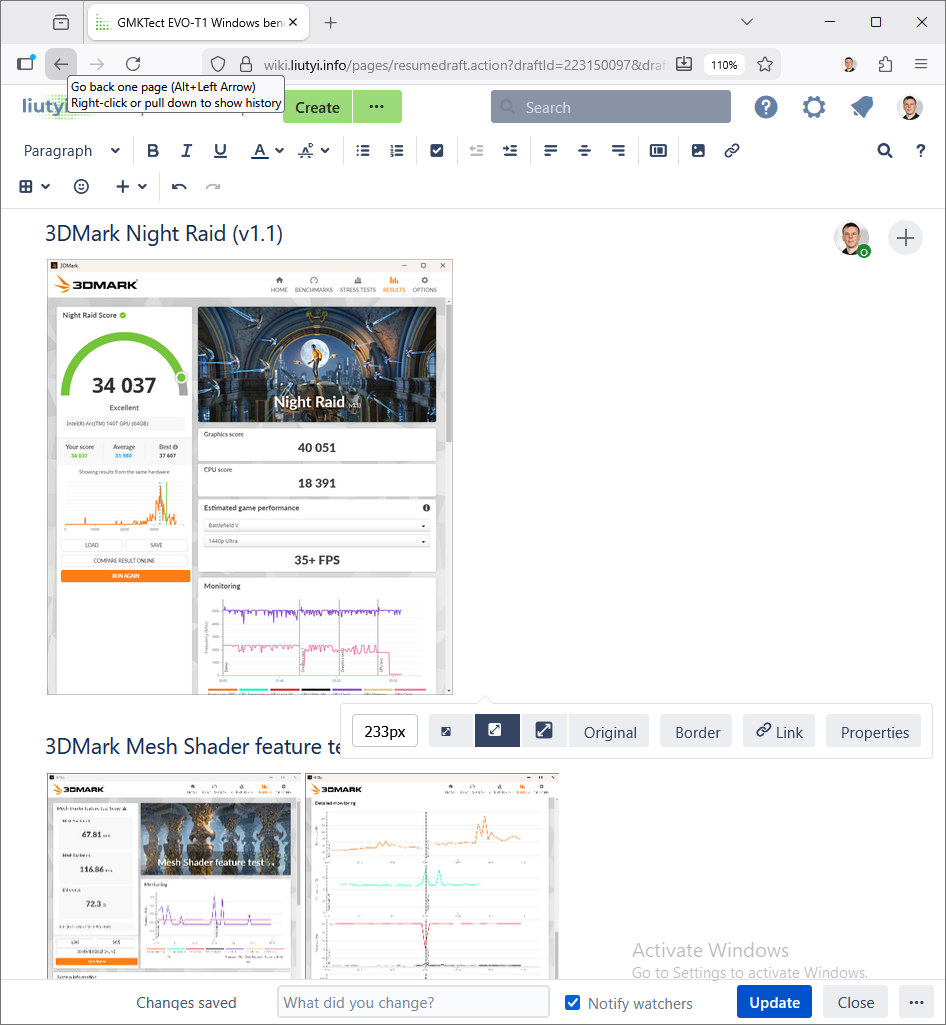Insert an image using the toolbar picture icon
946x1025 pixels.
coord(698,151)
